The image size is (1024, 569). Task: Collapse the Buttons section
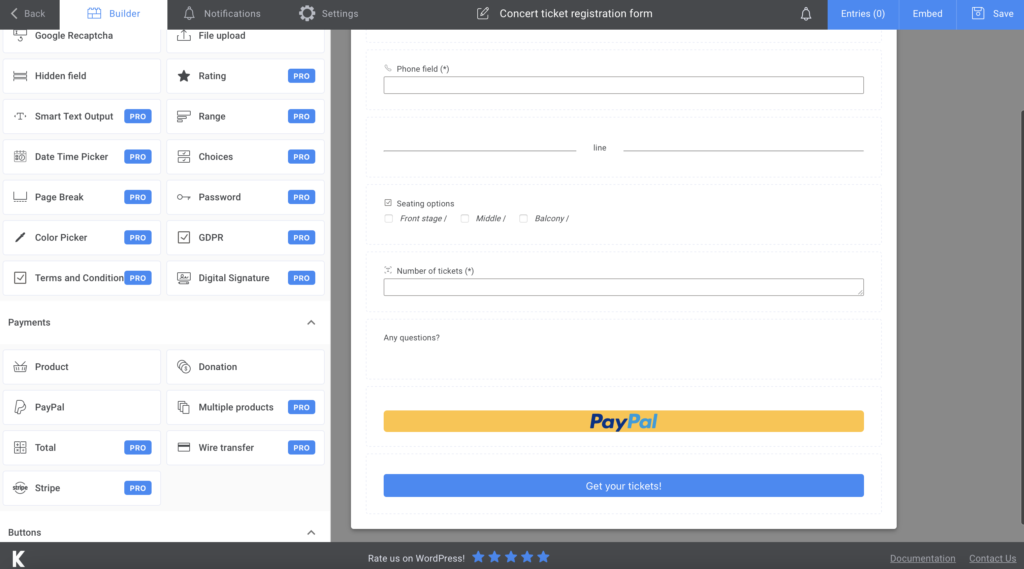(311, 533)
